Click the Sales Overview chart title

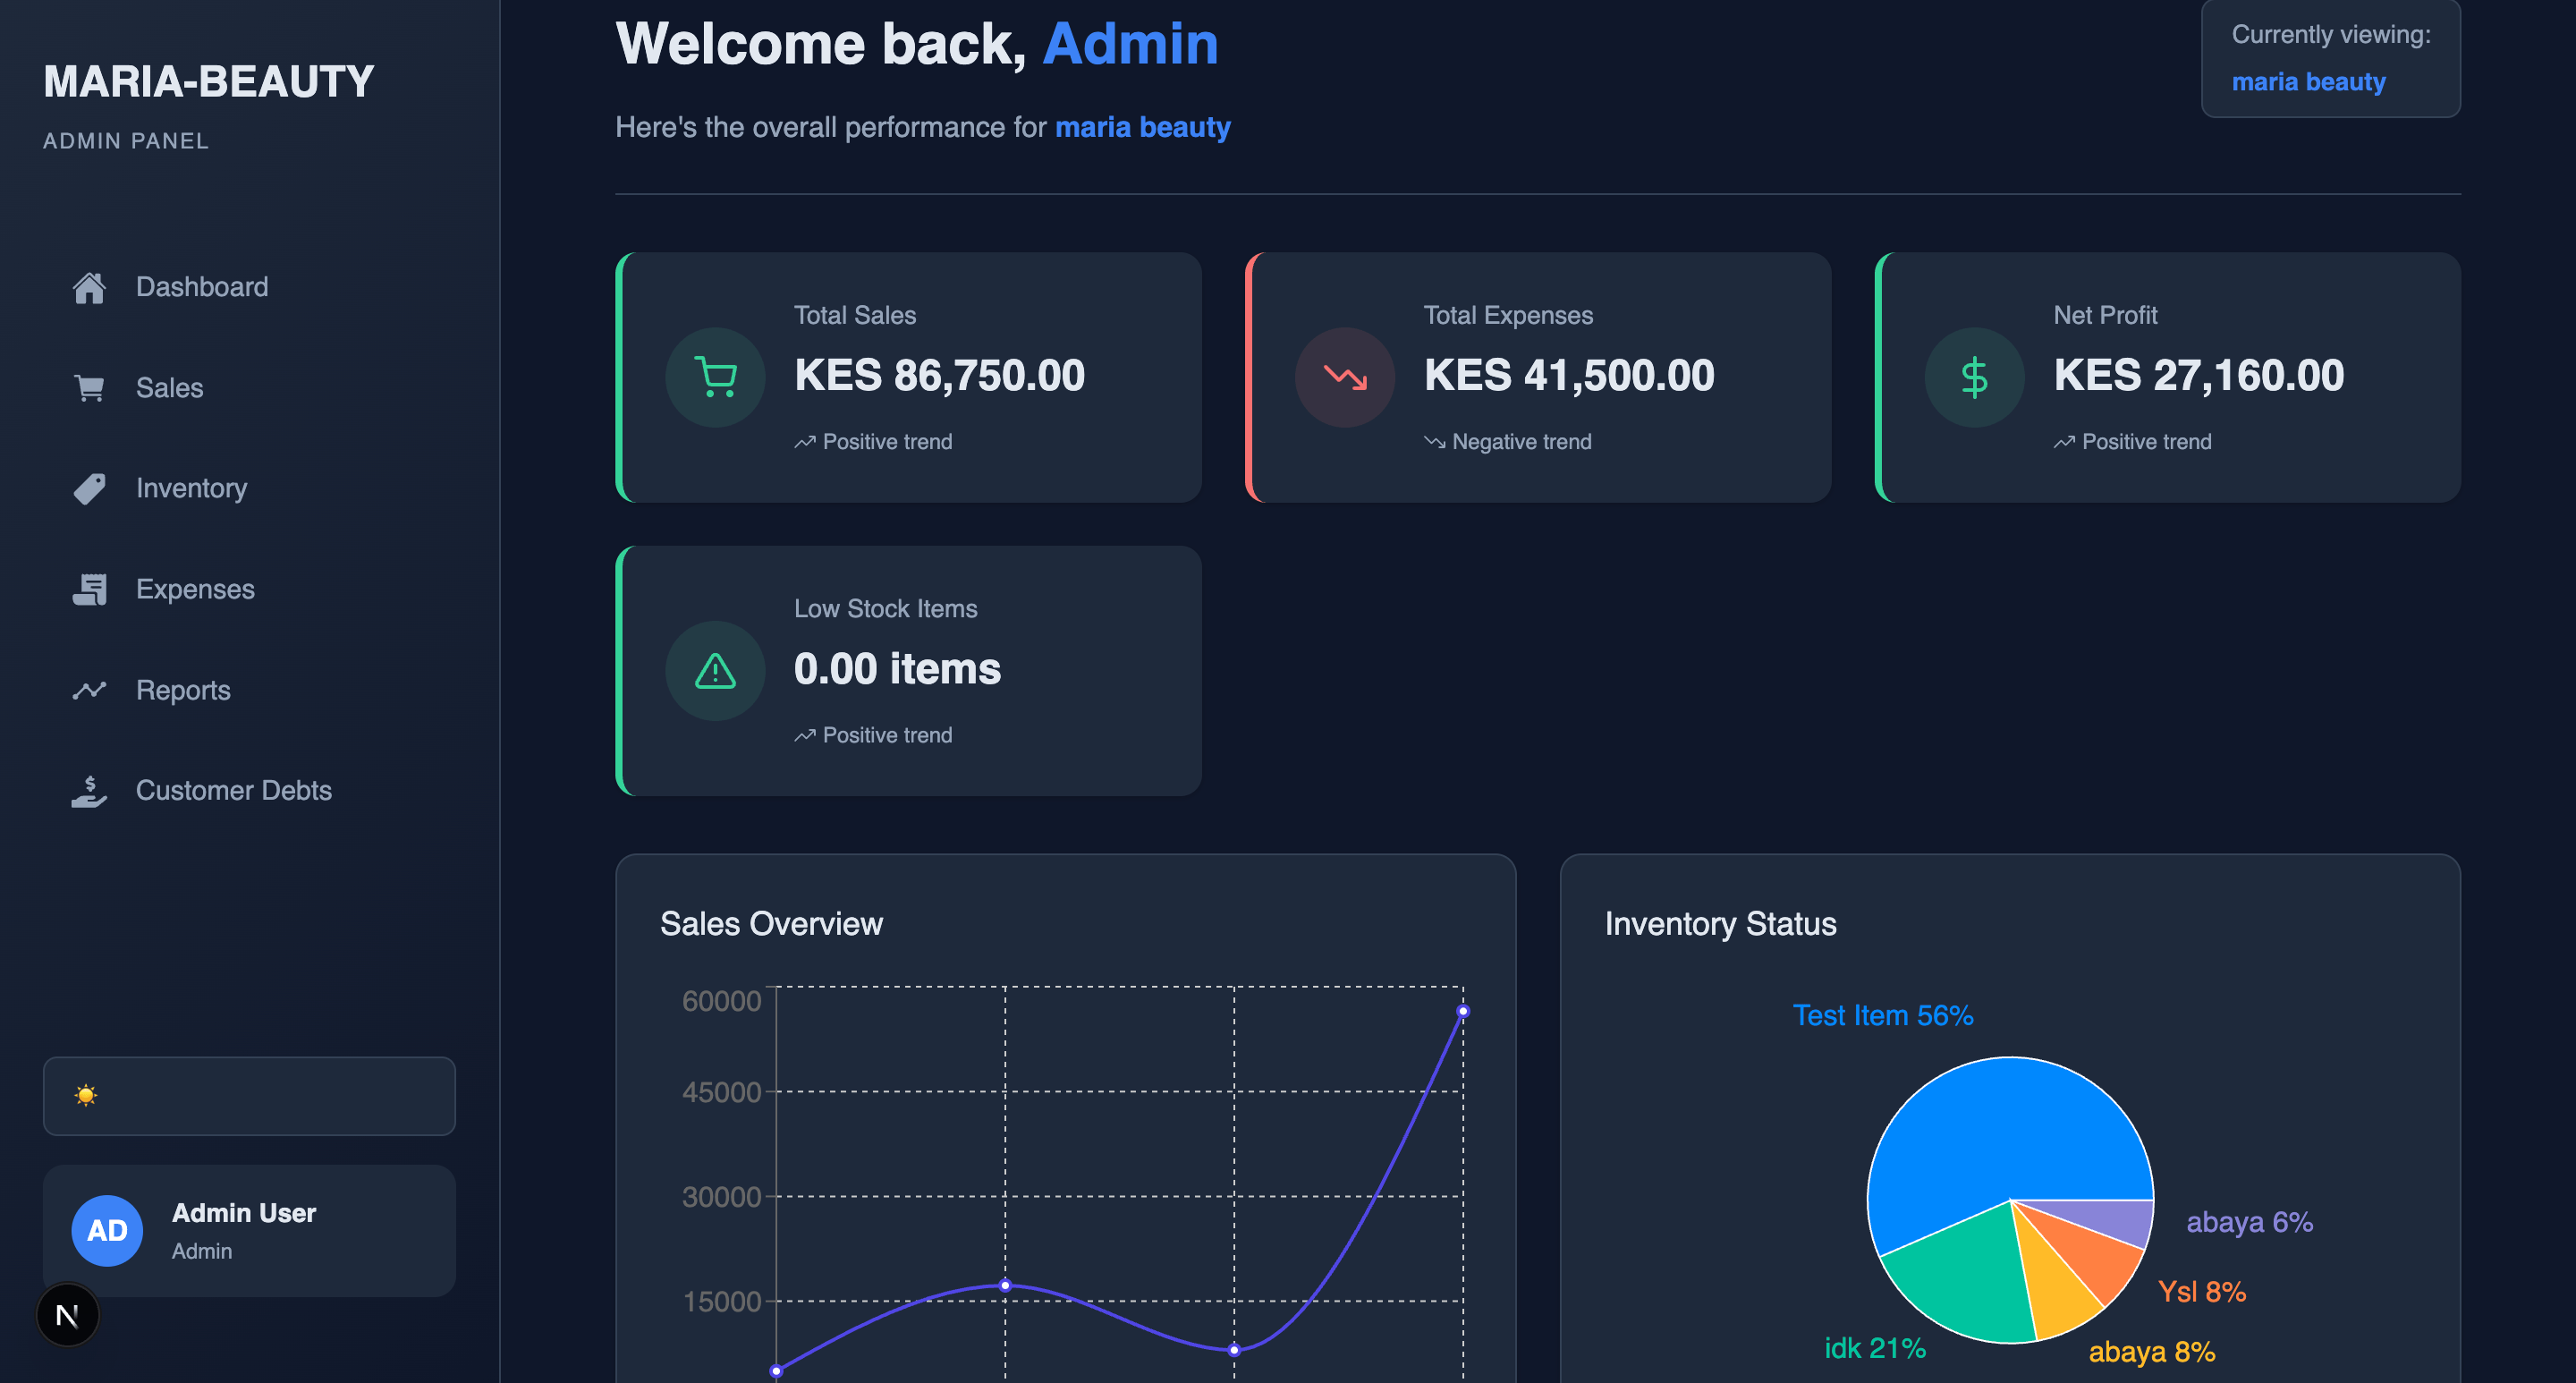point(771,924)
